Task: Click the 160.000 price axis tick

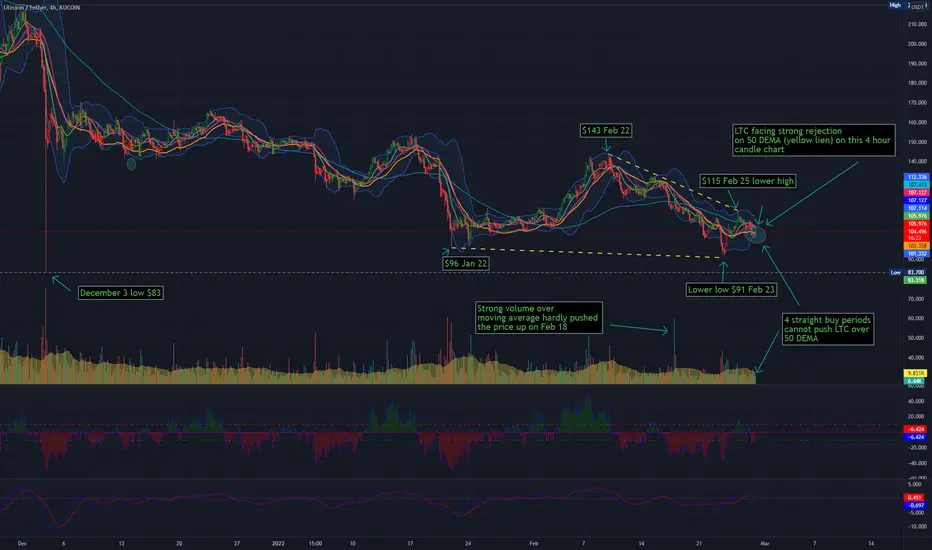Action: point(917,122)
